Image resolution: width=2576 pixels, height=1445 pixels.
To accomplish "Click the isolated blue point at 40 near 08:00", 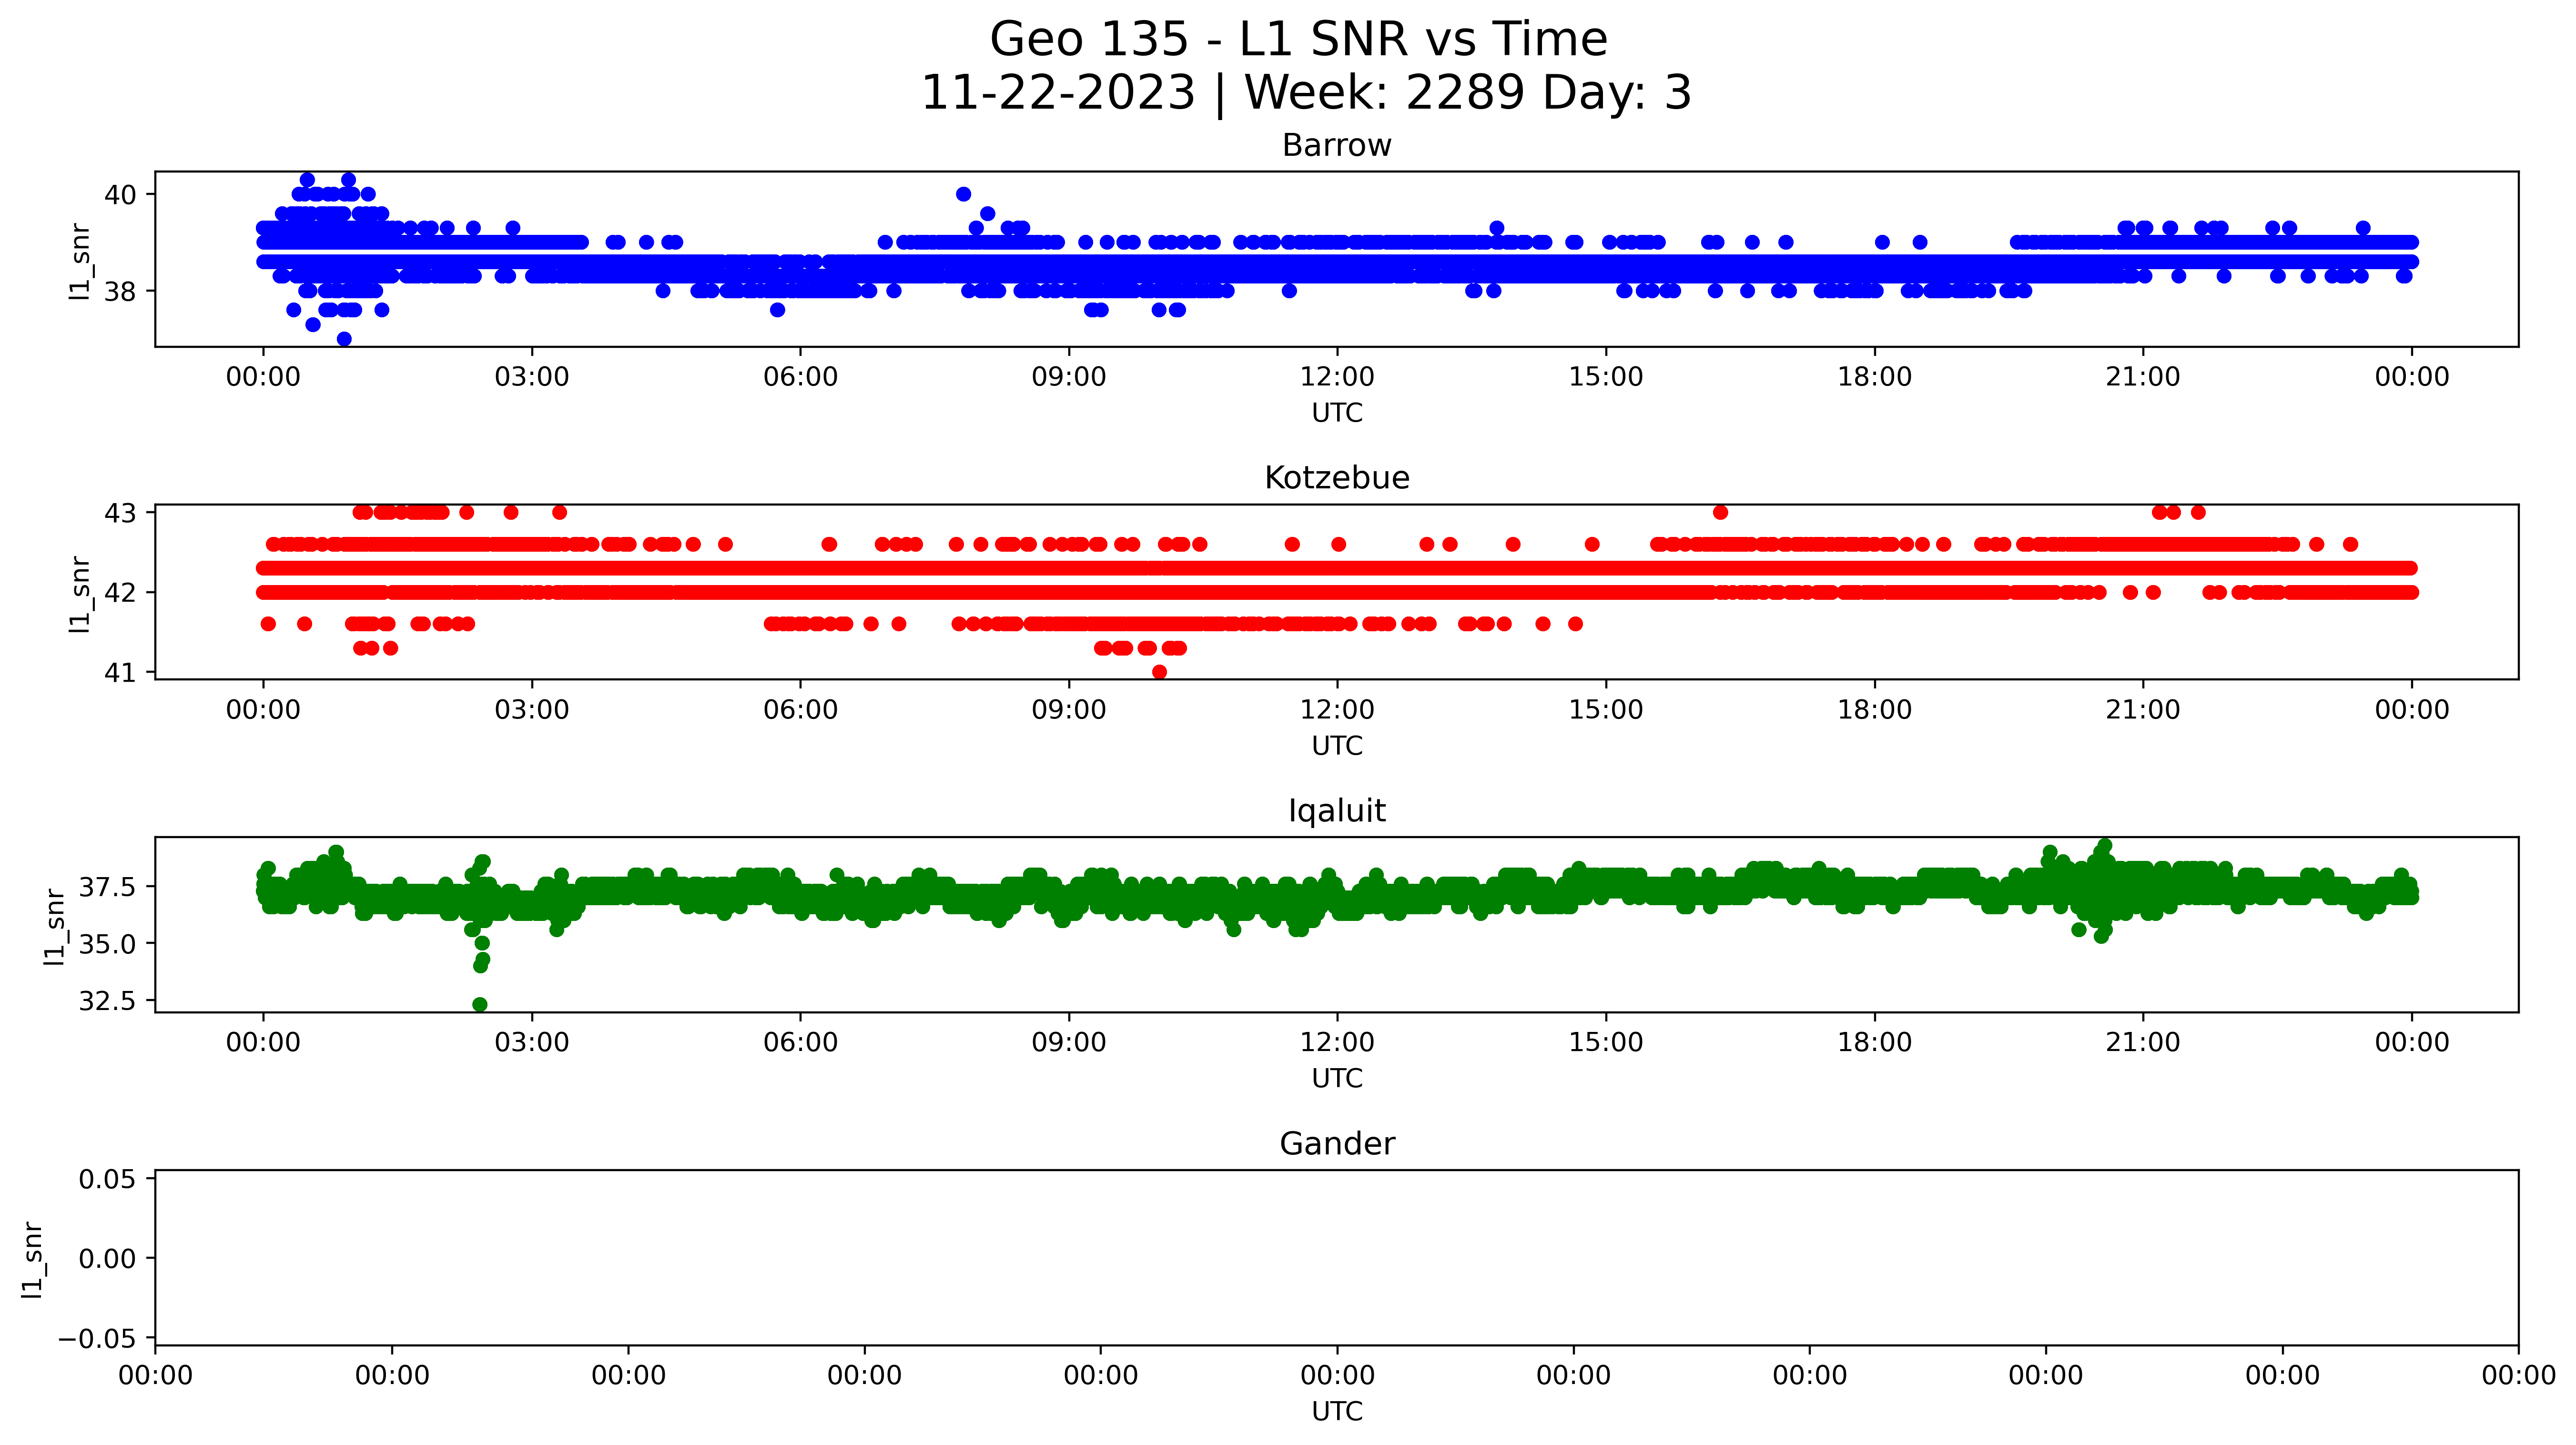I will [963, 194].
